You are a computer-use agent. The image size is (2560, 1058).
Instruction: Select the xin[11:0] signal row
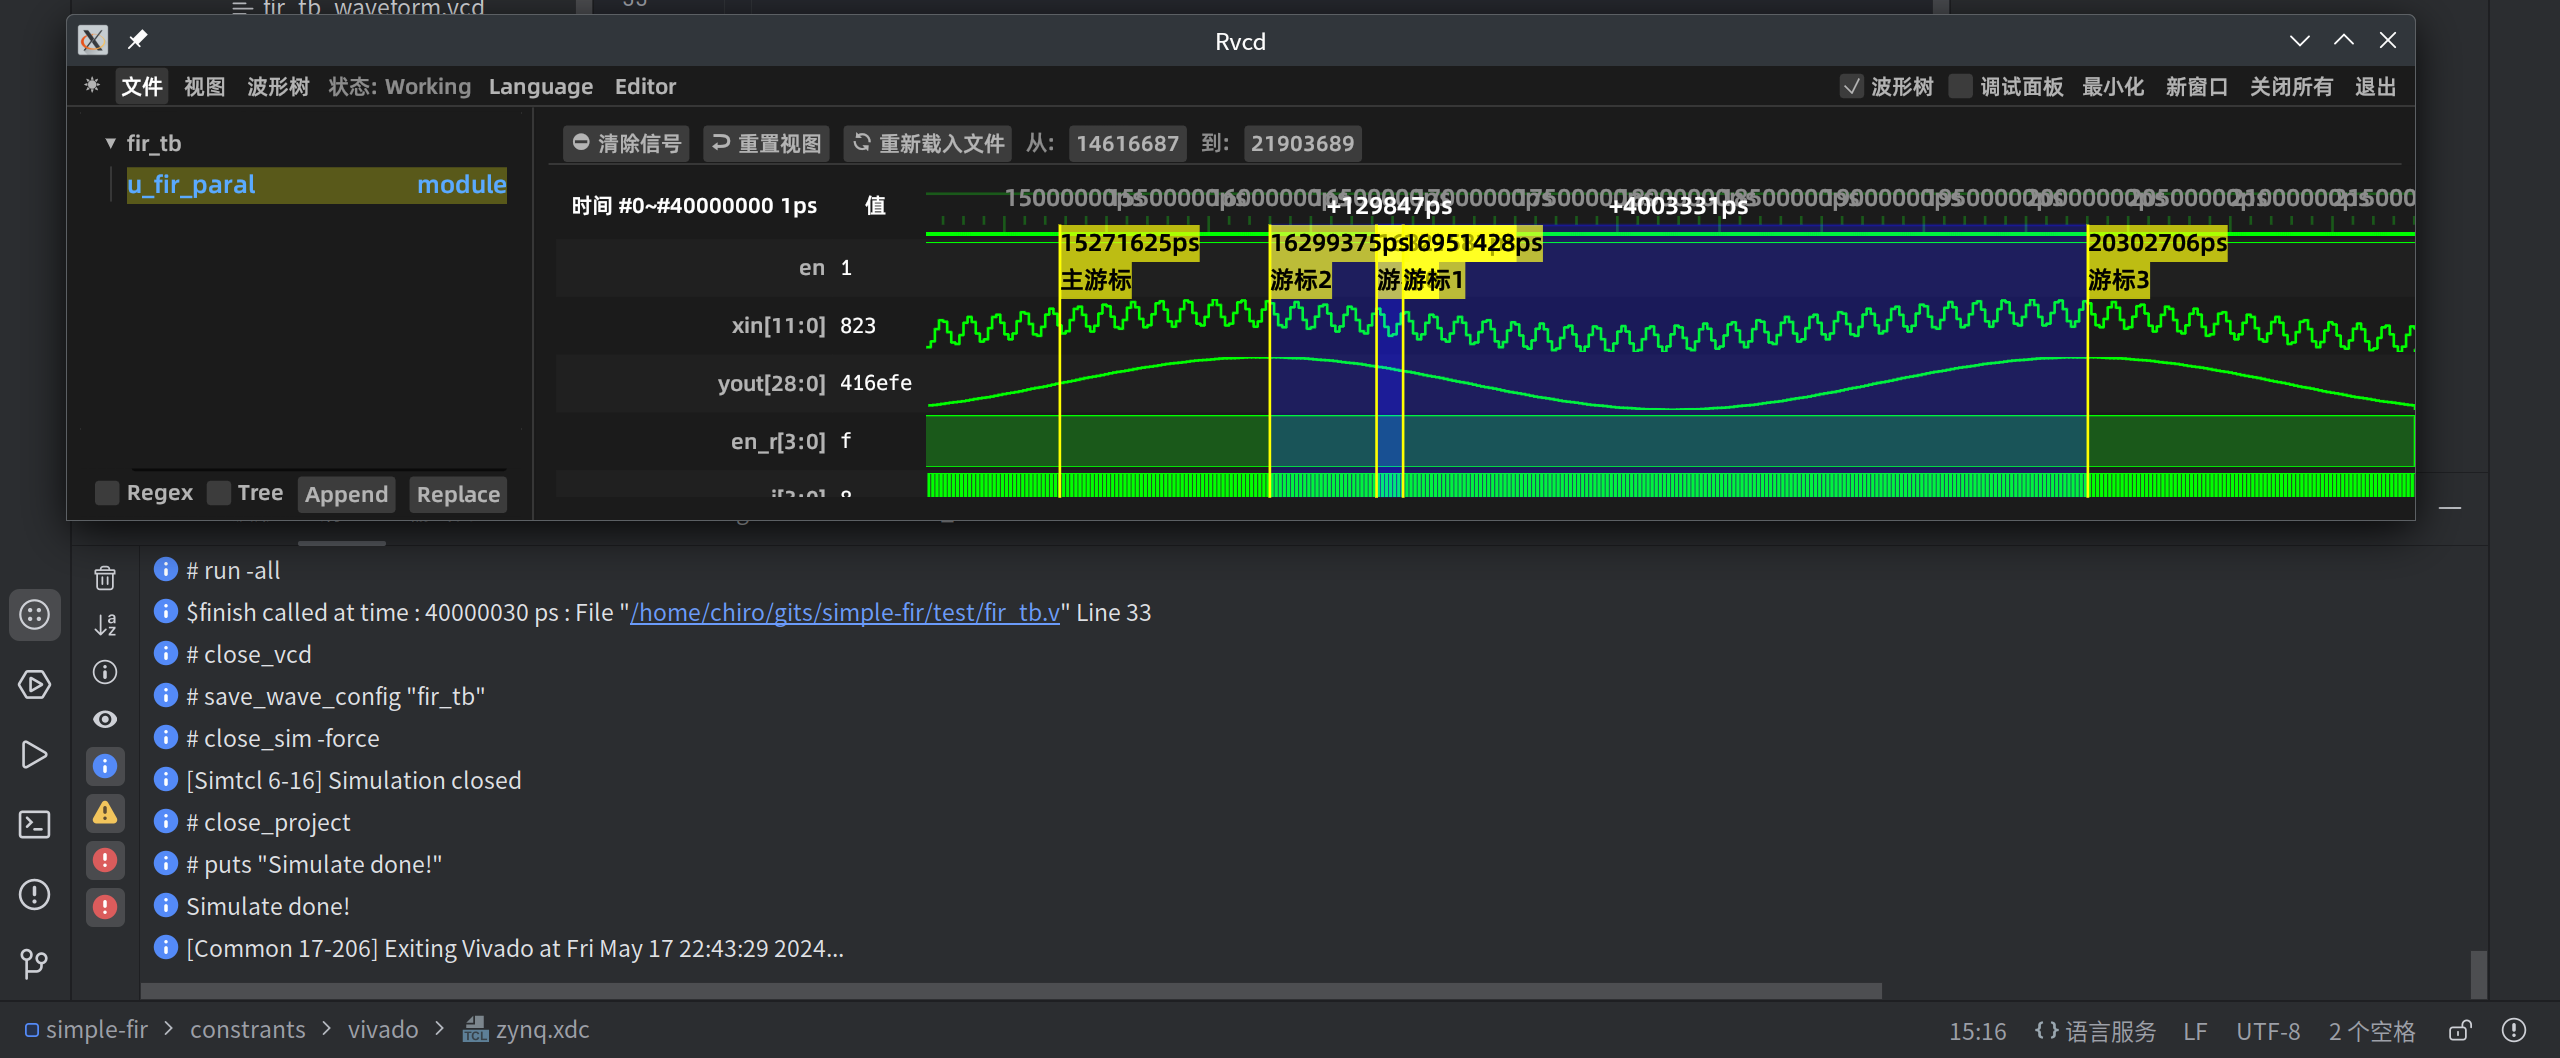pos(740,325)
